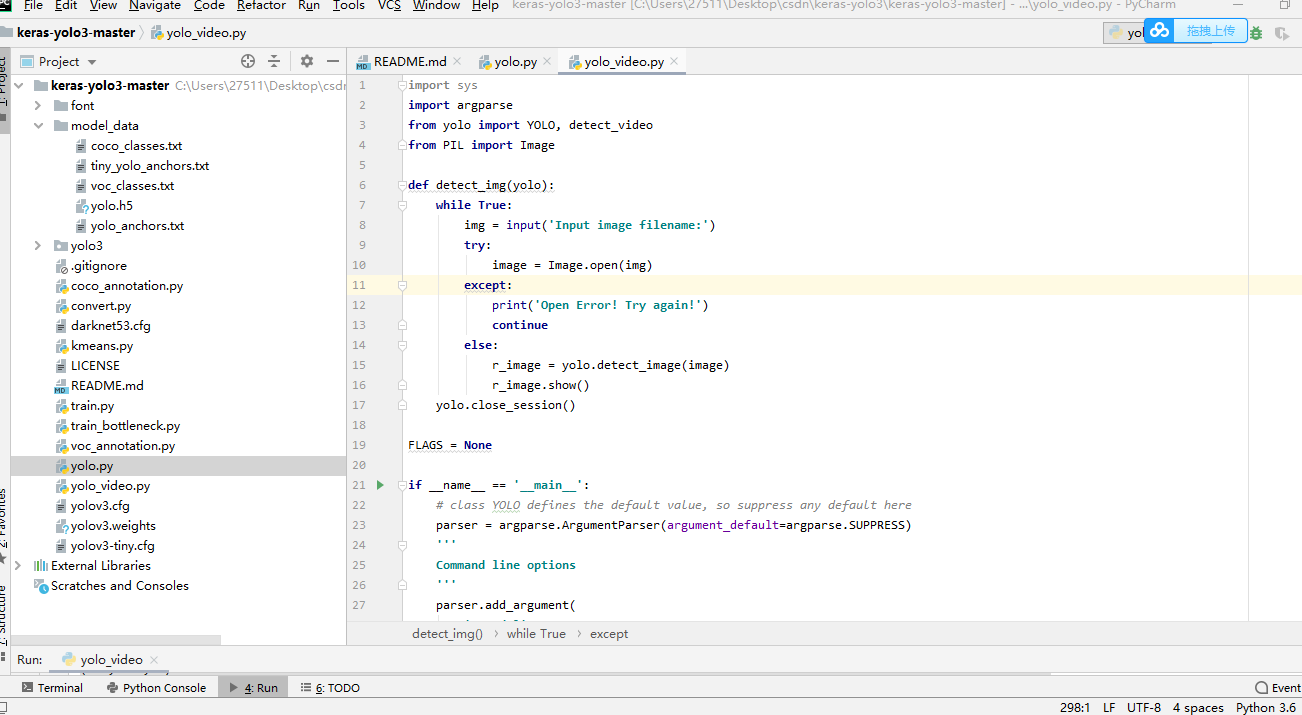
Task: Hide the Project tool window
Action: tap(333, 61)
